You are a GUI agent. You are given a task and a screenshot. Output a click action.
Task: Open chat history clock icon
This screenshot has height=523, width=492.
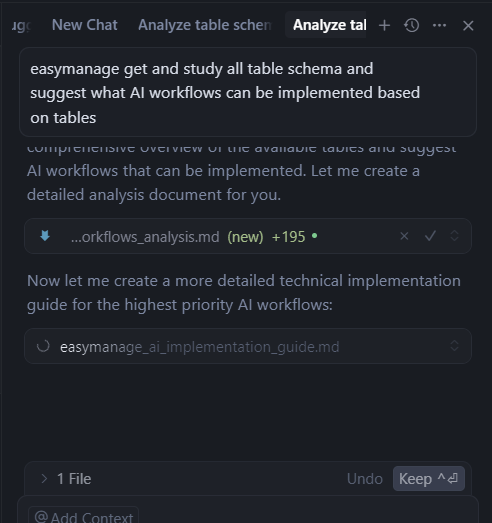[412, 25]
